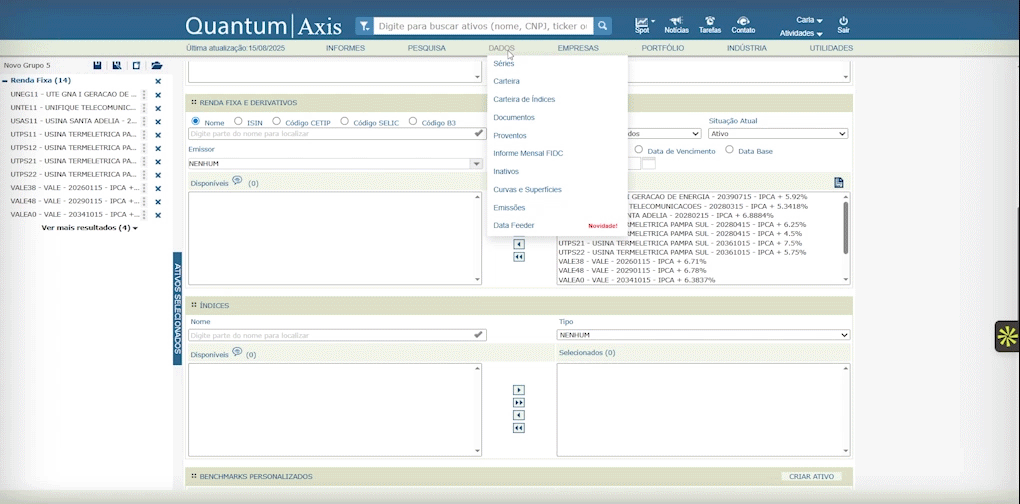Collapse the Renda Fixa (14) group
Screen dimensions: 1020x504
[x=5, y=81]
